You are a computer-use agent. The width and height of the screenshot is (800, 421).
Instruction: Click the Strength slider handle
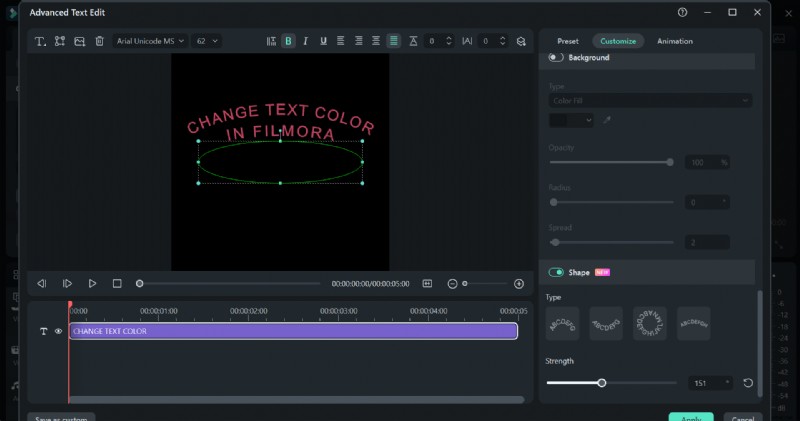602,383
